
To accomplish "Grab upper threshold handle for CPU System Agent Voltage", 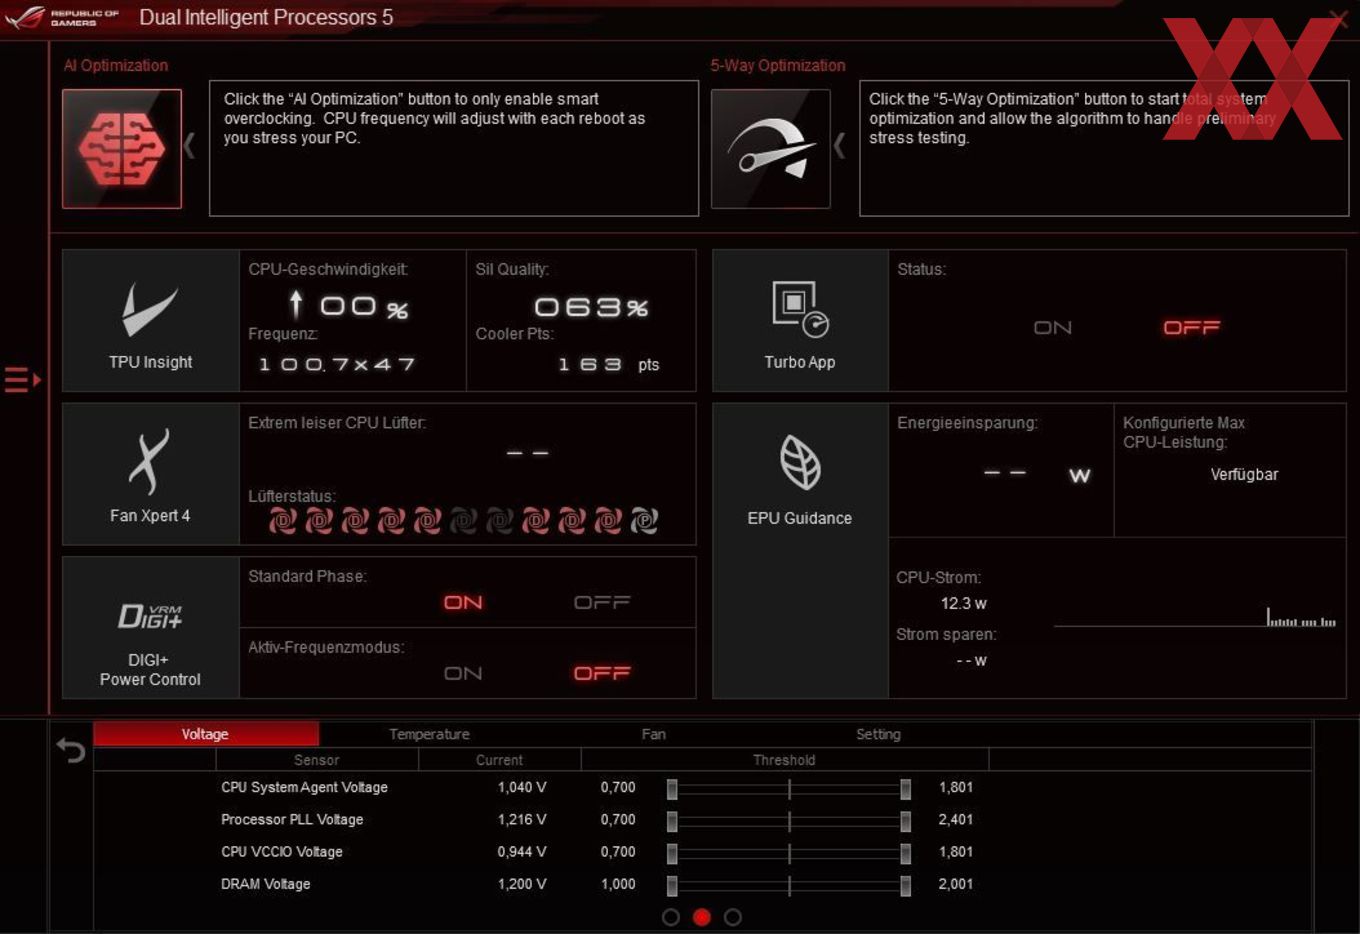I will [x=905, y=789].
